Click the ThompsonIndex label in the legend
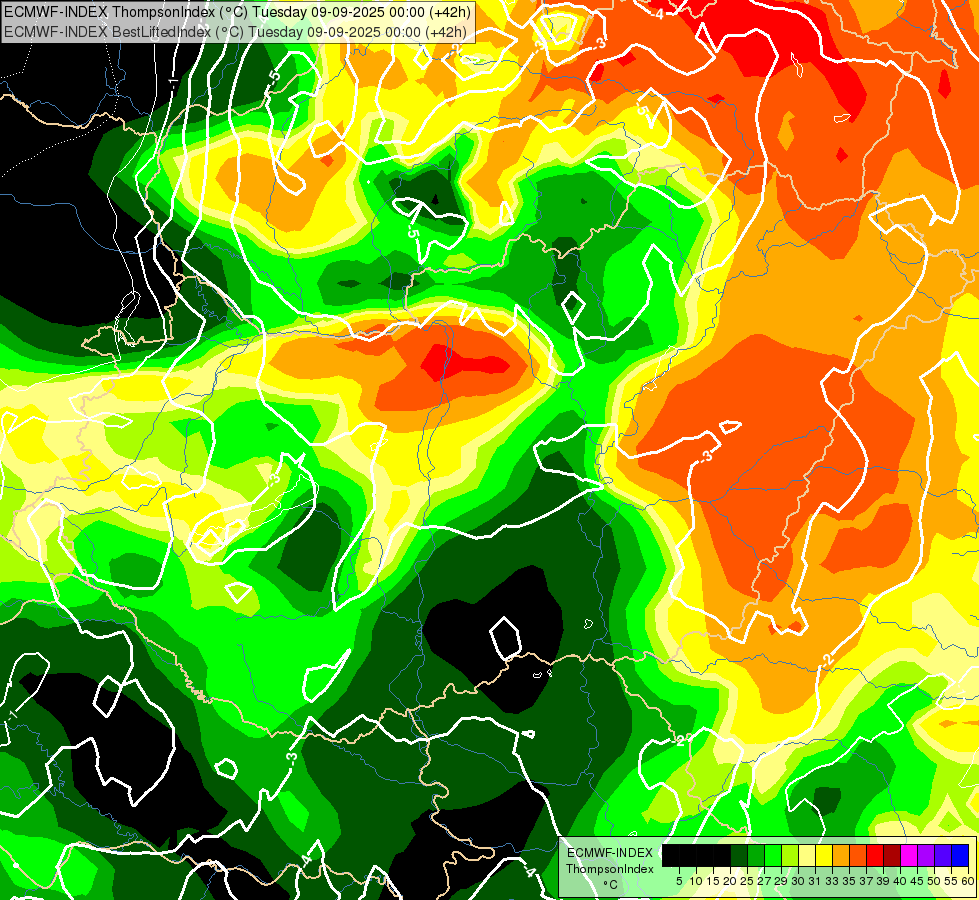Screen dimensions: 979x900 tap(610, 869)
